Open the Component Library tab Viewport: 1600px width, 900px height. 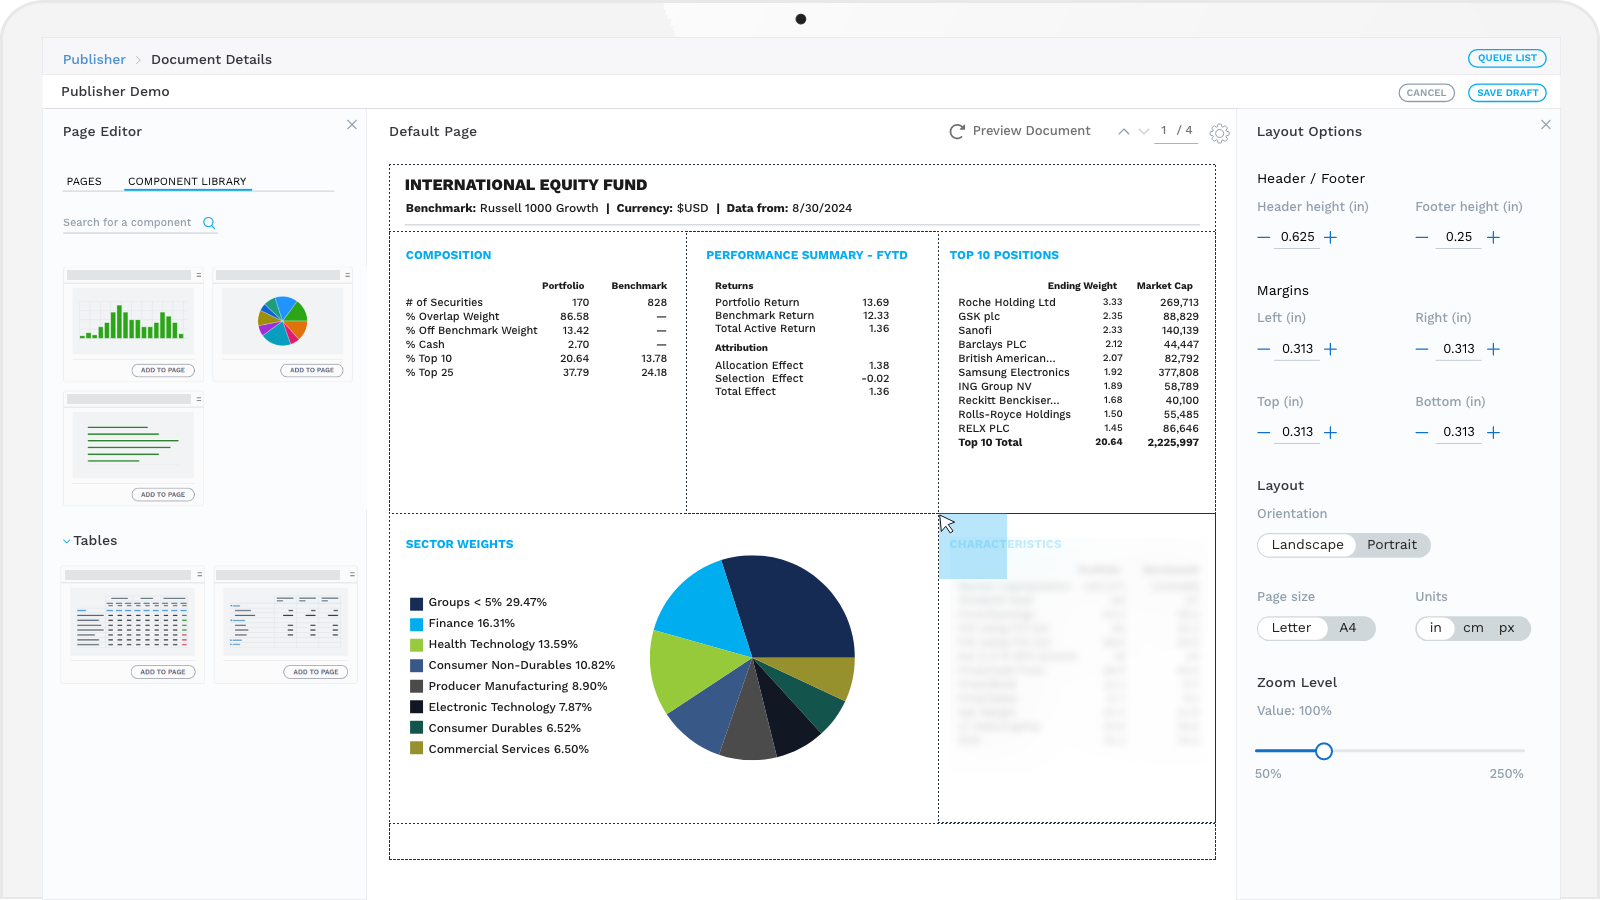(x=187, y=181)
